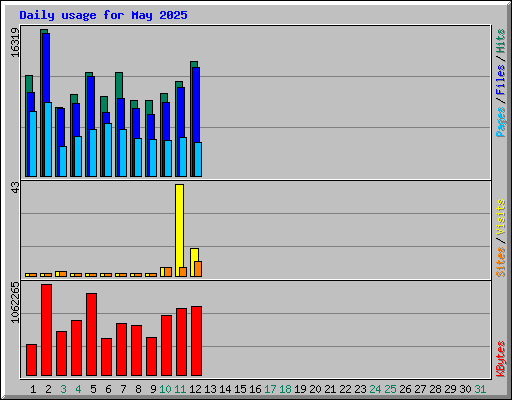Screen dimensions: 512x400
Task: Click day 8 on the x-axis
Action: click(x=138, y=389)
